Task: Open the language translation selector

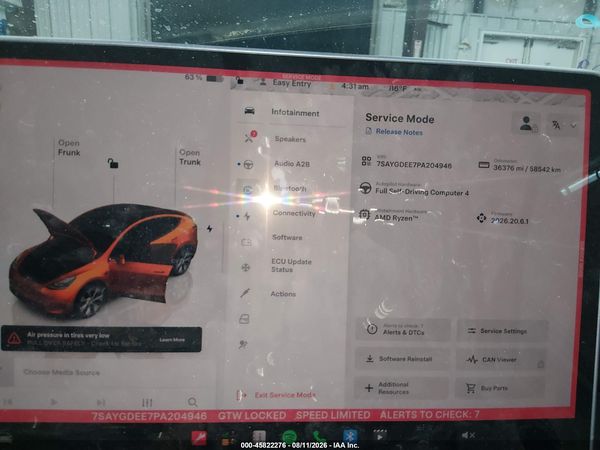Action: 564,125
